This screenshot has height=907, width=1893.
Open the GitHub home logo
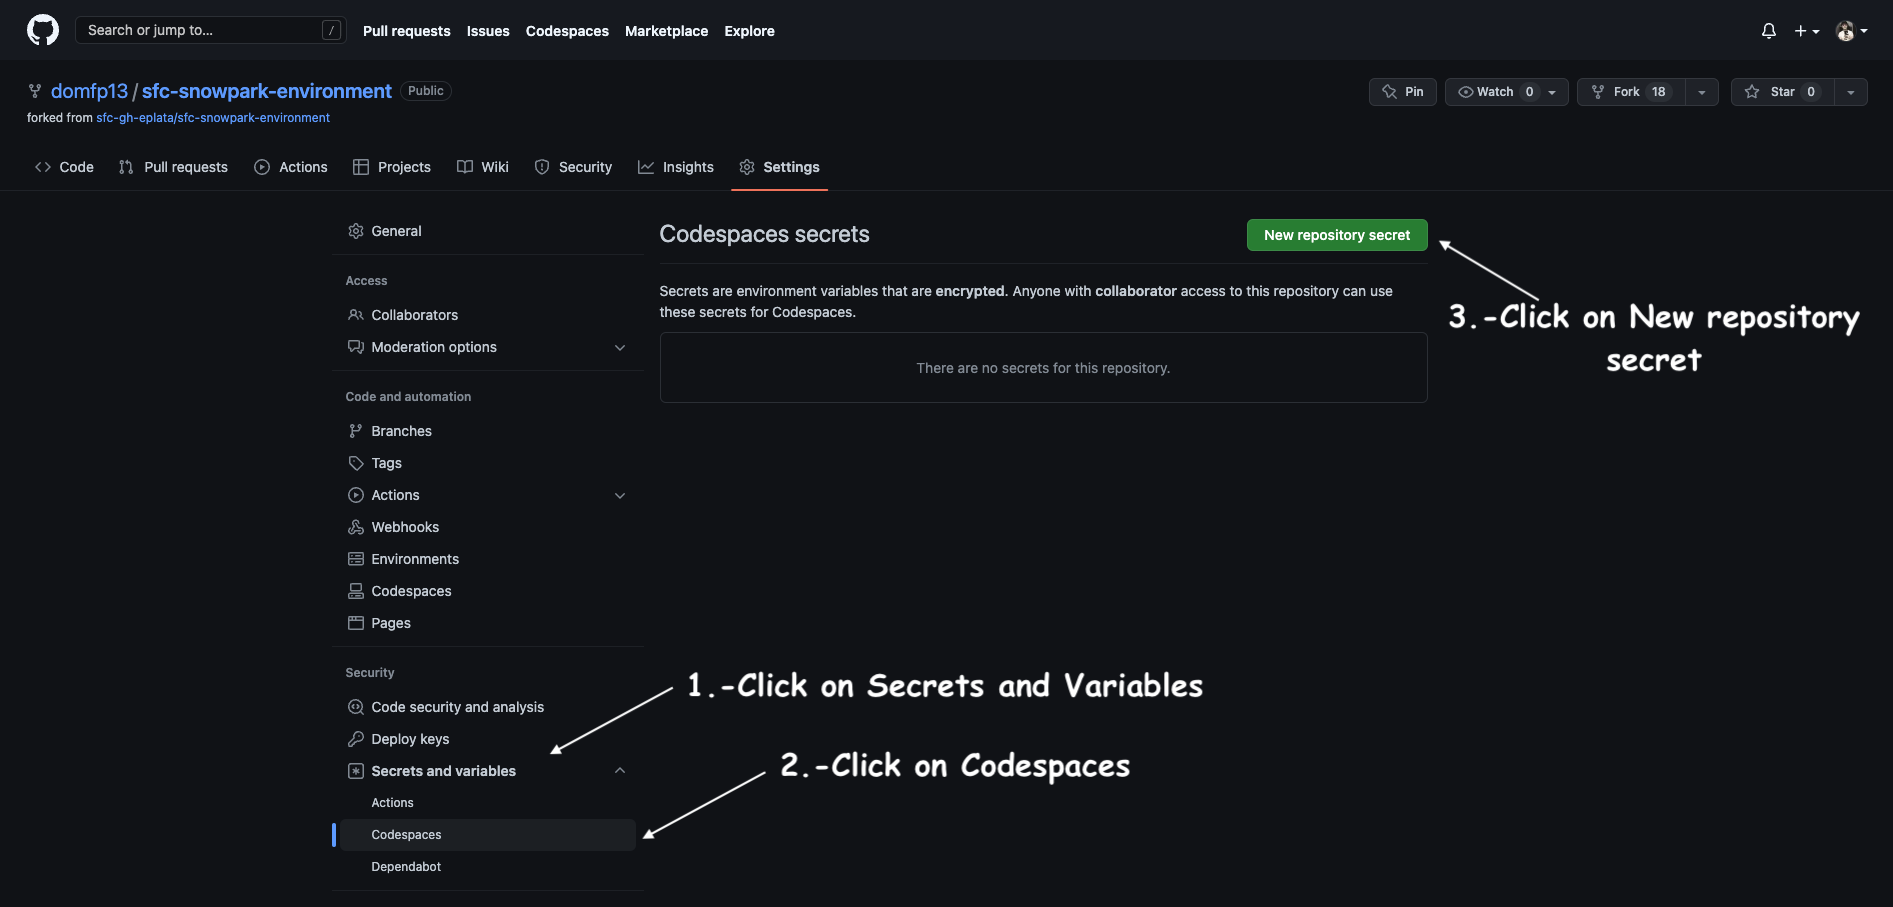tap(43, 30)
